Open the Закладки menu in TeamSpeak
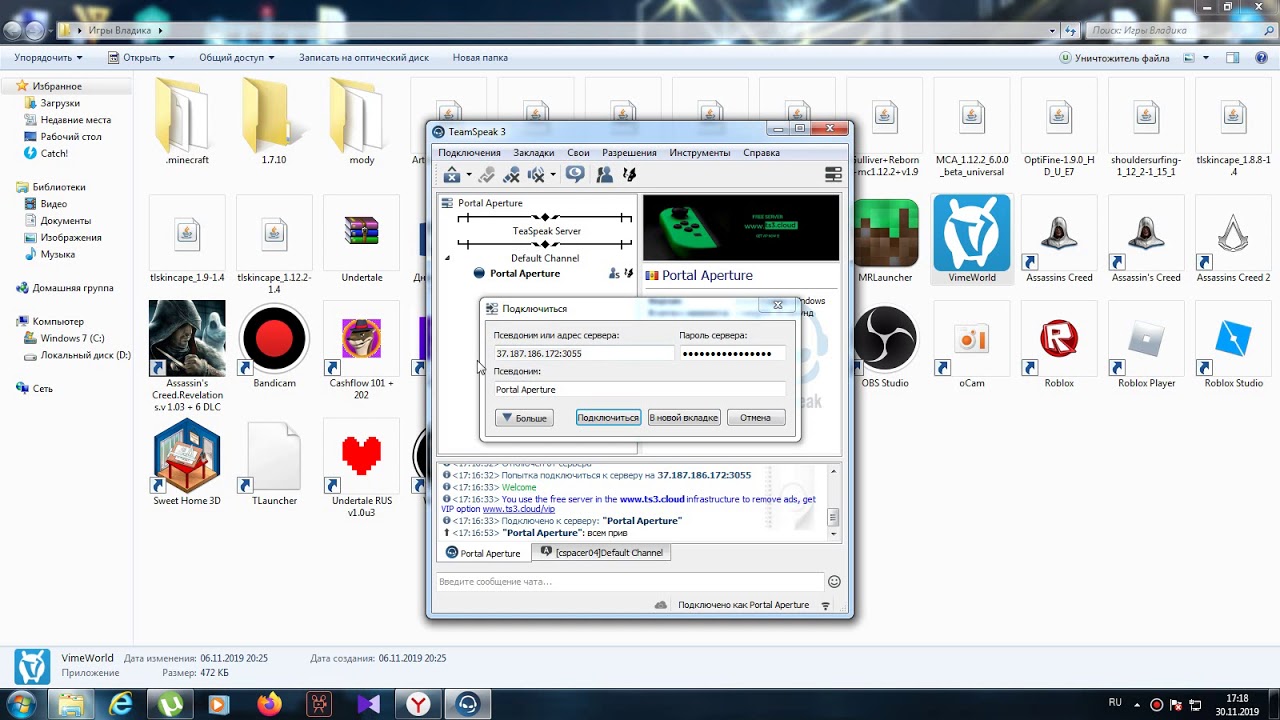The height and width of the screenshot is (720, 1280). [534, 153]
